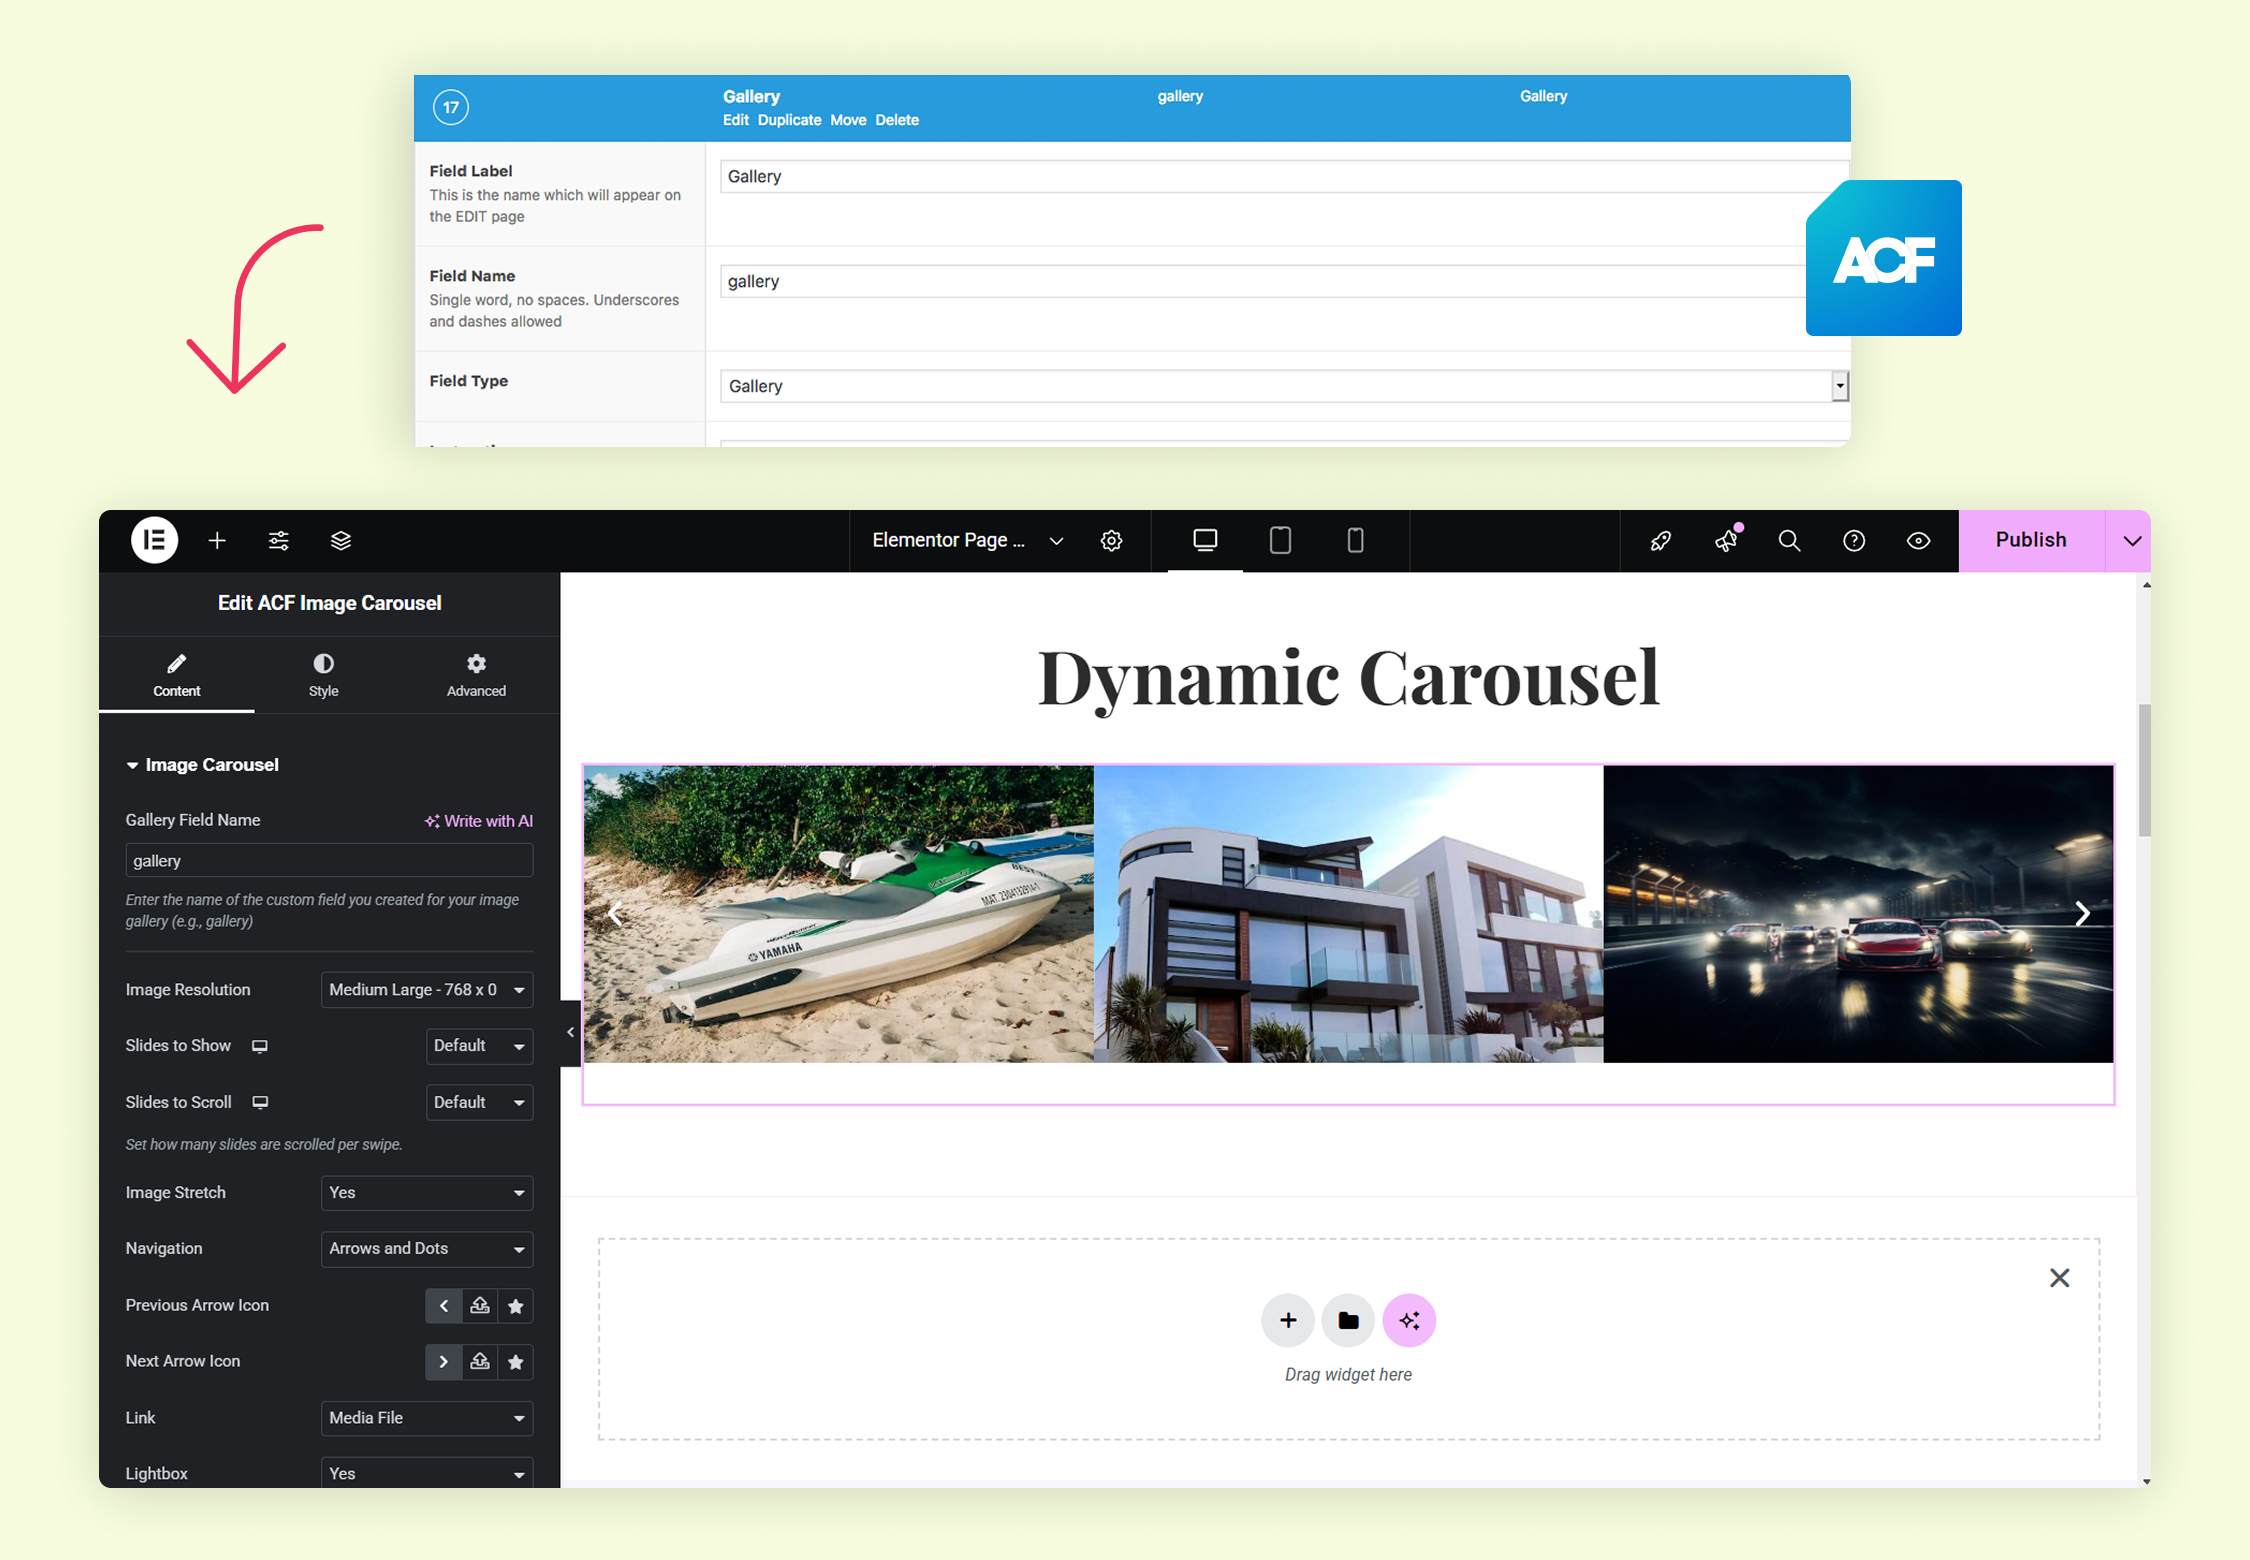This screenshot has height=1560, width=2250.
Task: Open the Image Resolution dropdown
Action: [x=426, y=989]
